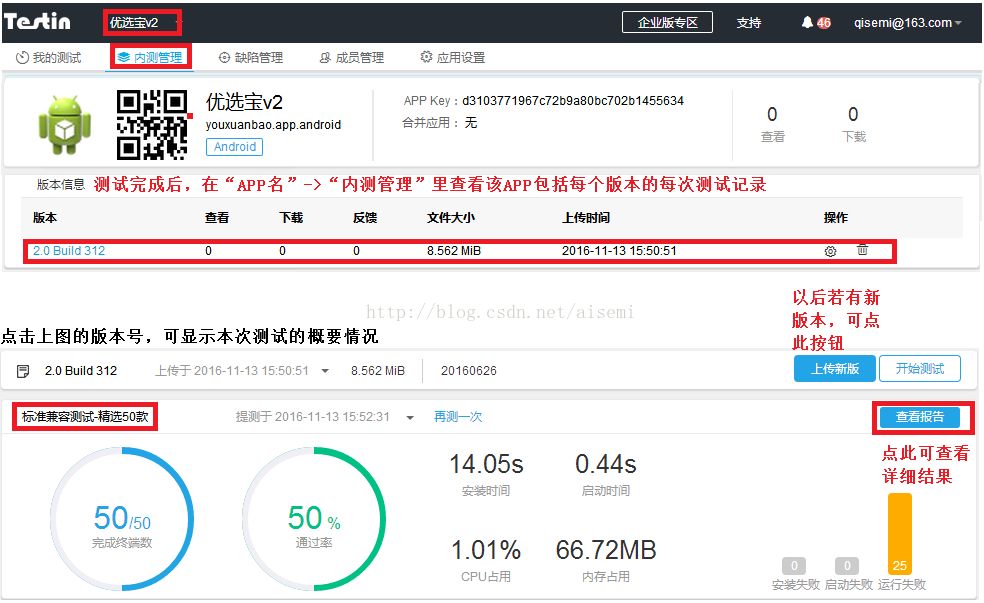The image size is (984, 603).
Task: Click the 标准兼容测试-精选50款 test title
Action: (x=85, y=417)
